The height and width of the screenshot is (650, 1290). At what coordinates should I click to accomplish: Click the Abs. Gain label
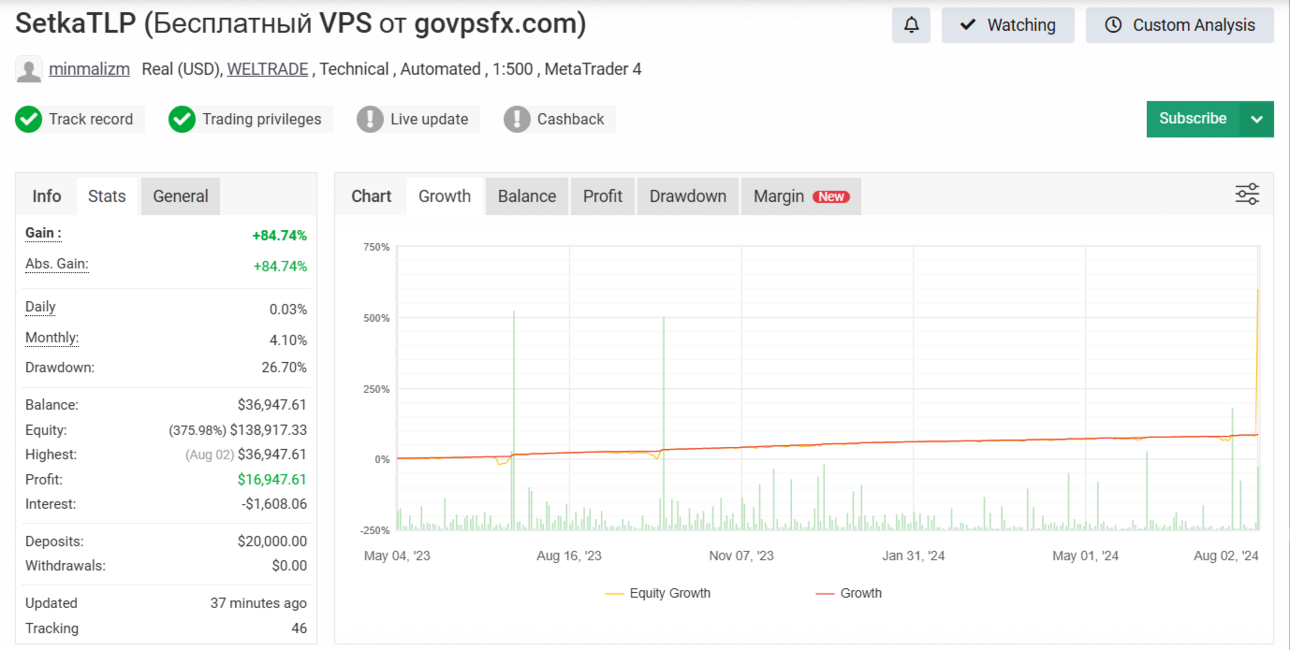57,264
